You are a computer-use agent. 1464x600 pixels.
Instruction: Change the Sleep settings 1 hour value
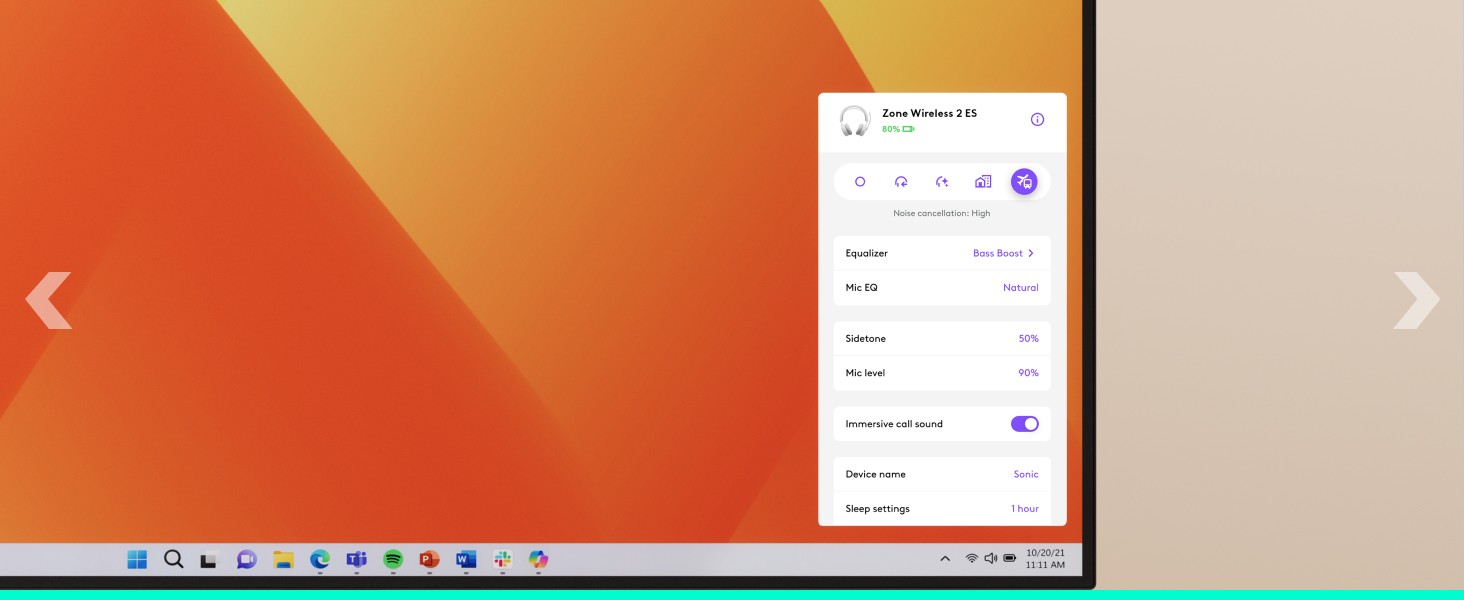[1024, 509]
